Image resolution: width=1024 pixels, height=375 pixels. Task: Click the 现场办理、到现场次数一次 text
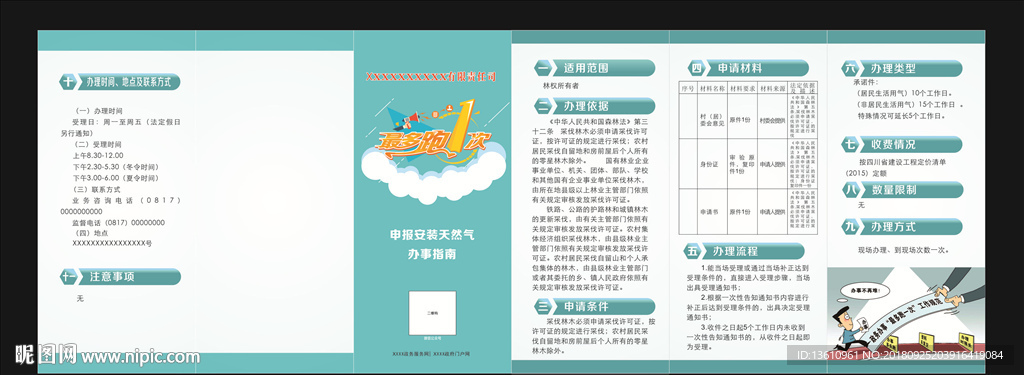point(903,250)
